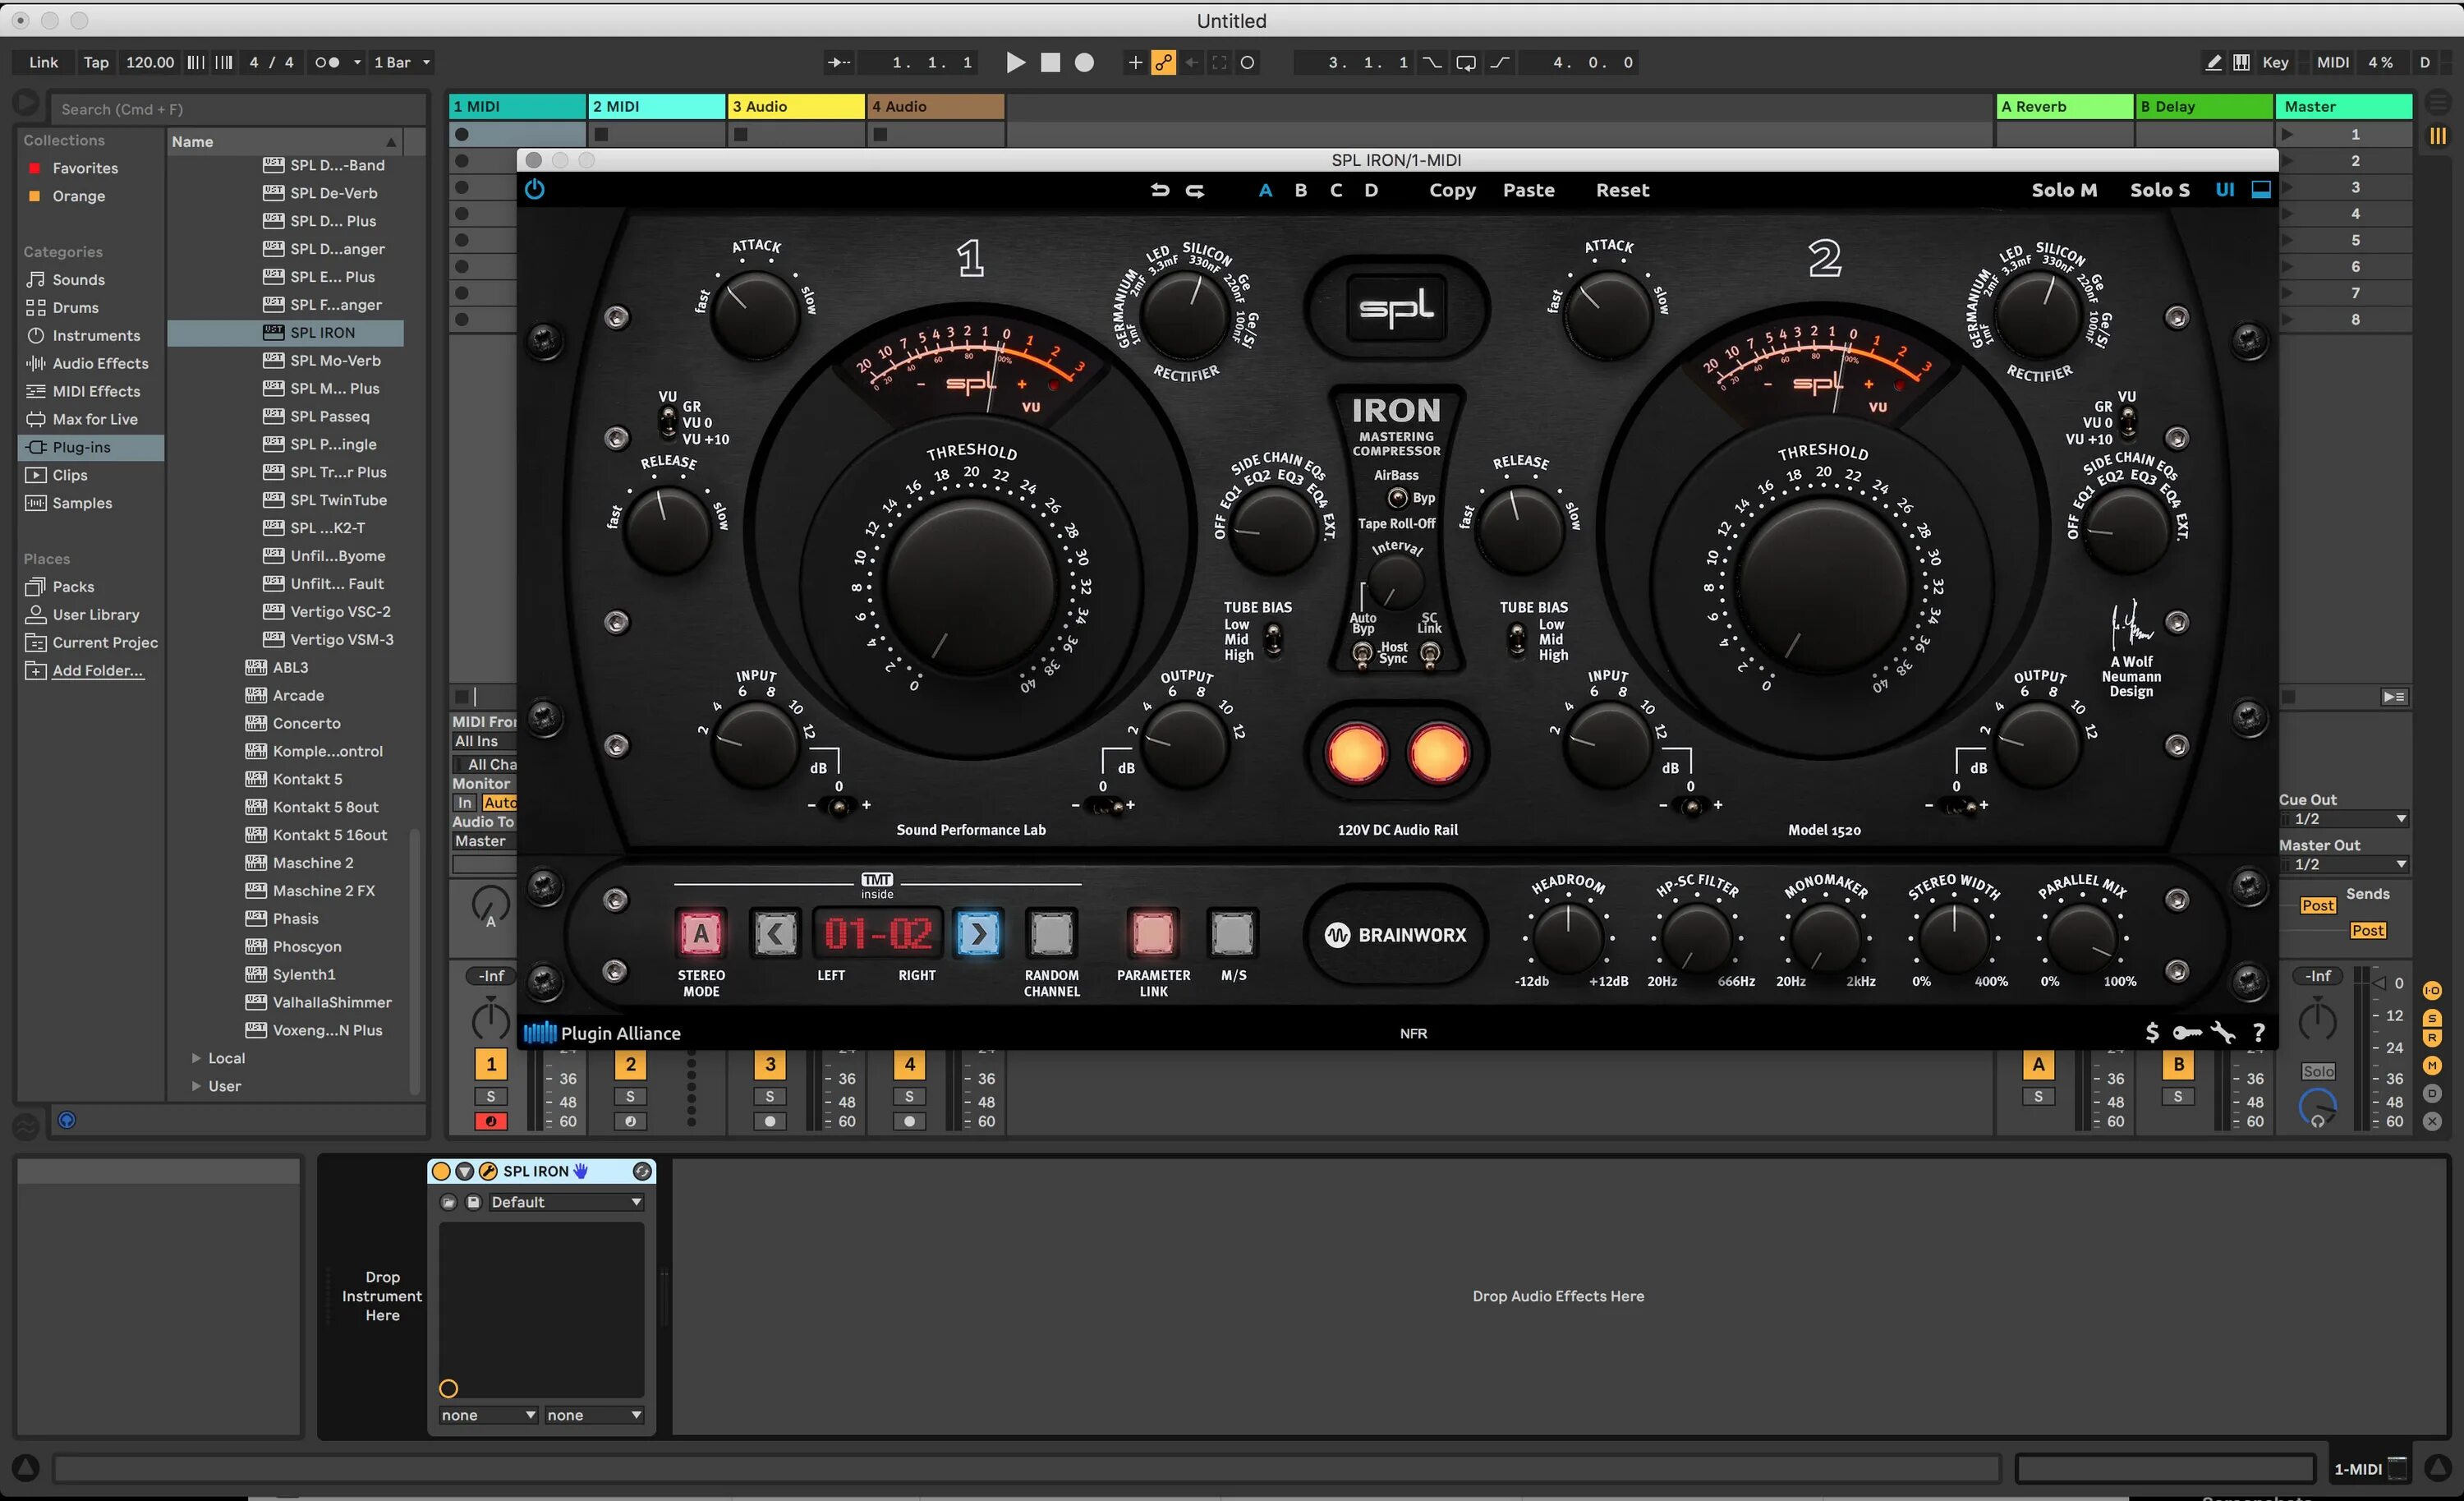Screen dimensions: 2464x1501
Task: Click the Solo M button
Action: click(2063, 190)
